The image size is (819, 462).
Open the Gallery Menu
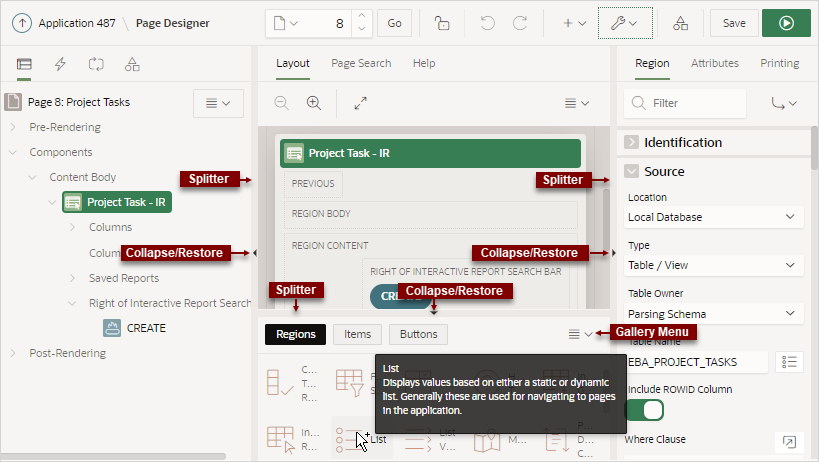pos(580,334)
